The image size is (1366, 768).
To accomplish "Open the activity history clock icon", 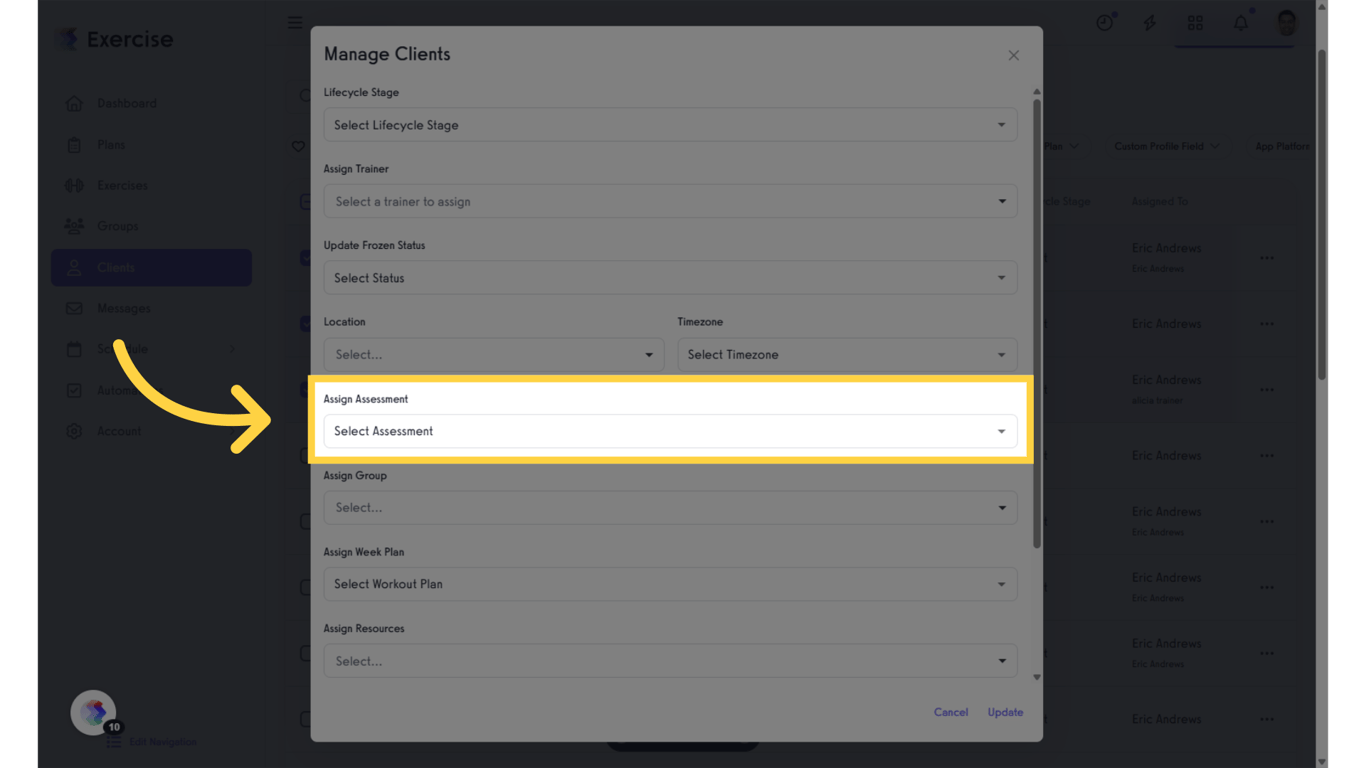I will click(1105, 22).
